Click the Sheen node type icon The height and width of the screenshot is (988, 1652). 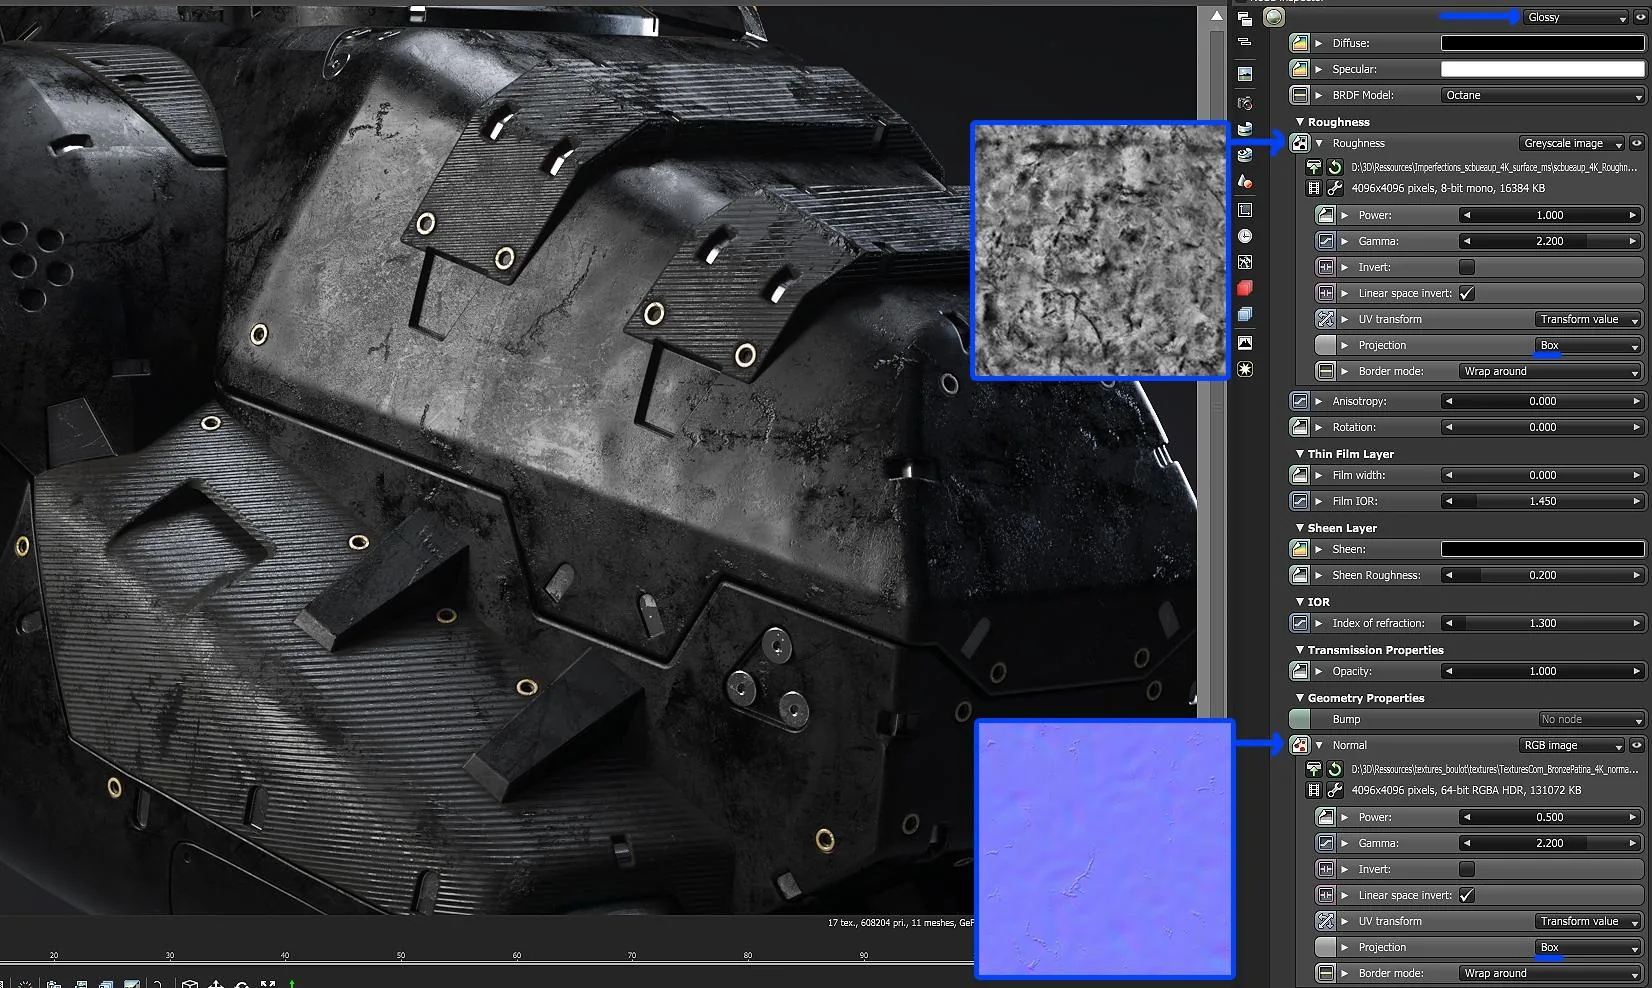click(1299, 549)
